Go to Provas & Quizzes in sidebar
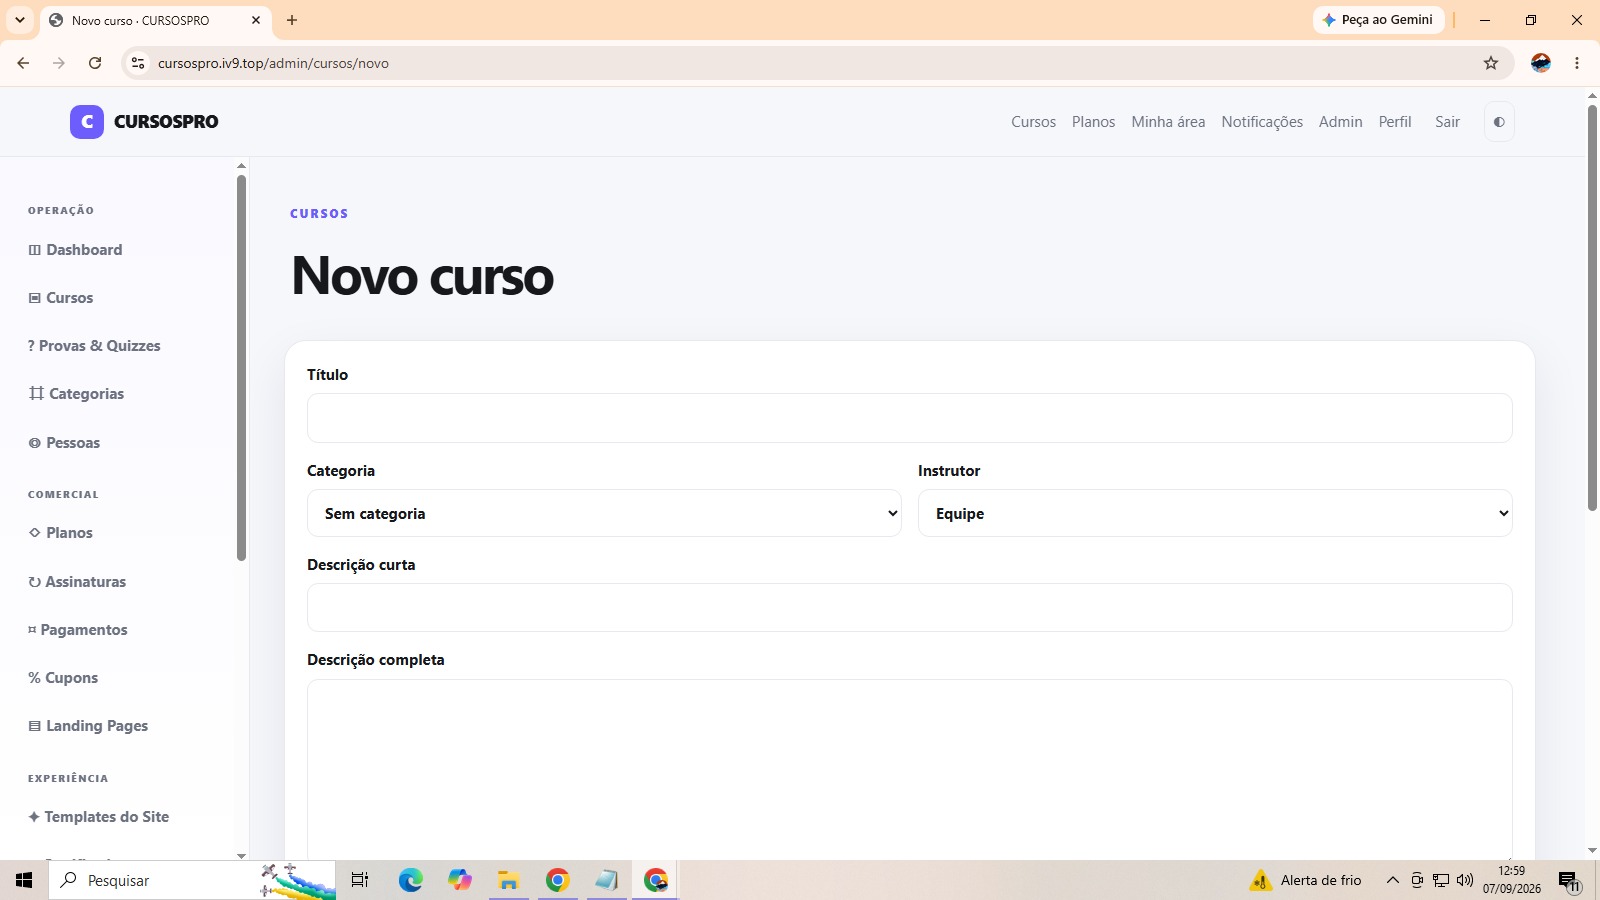Image resolution: width=1600 pixels, height=900 pixels. [94, 346]
